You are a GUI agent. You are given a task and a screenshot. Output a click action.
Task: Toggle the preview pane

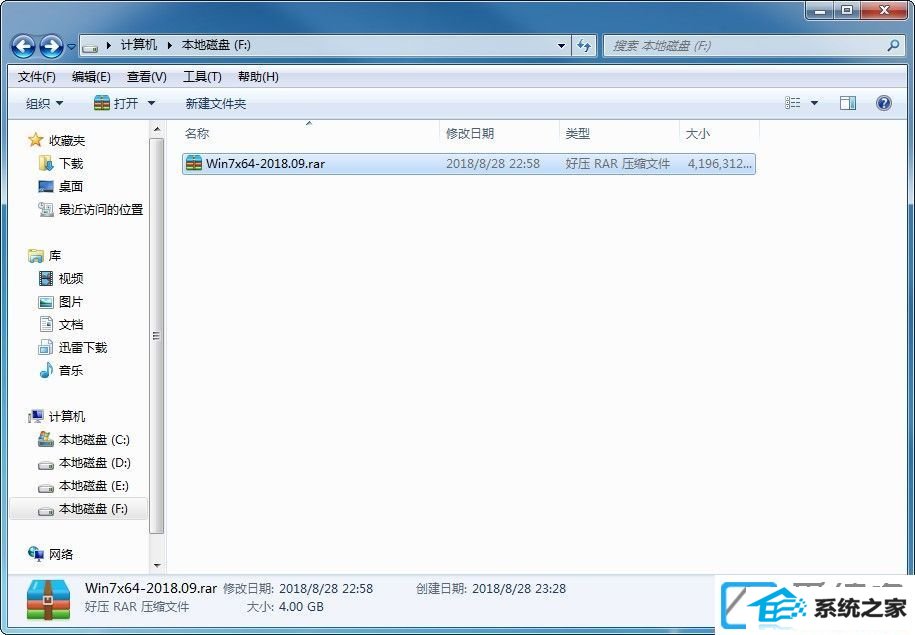click(848, 103)
